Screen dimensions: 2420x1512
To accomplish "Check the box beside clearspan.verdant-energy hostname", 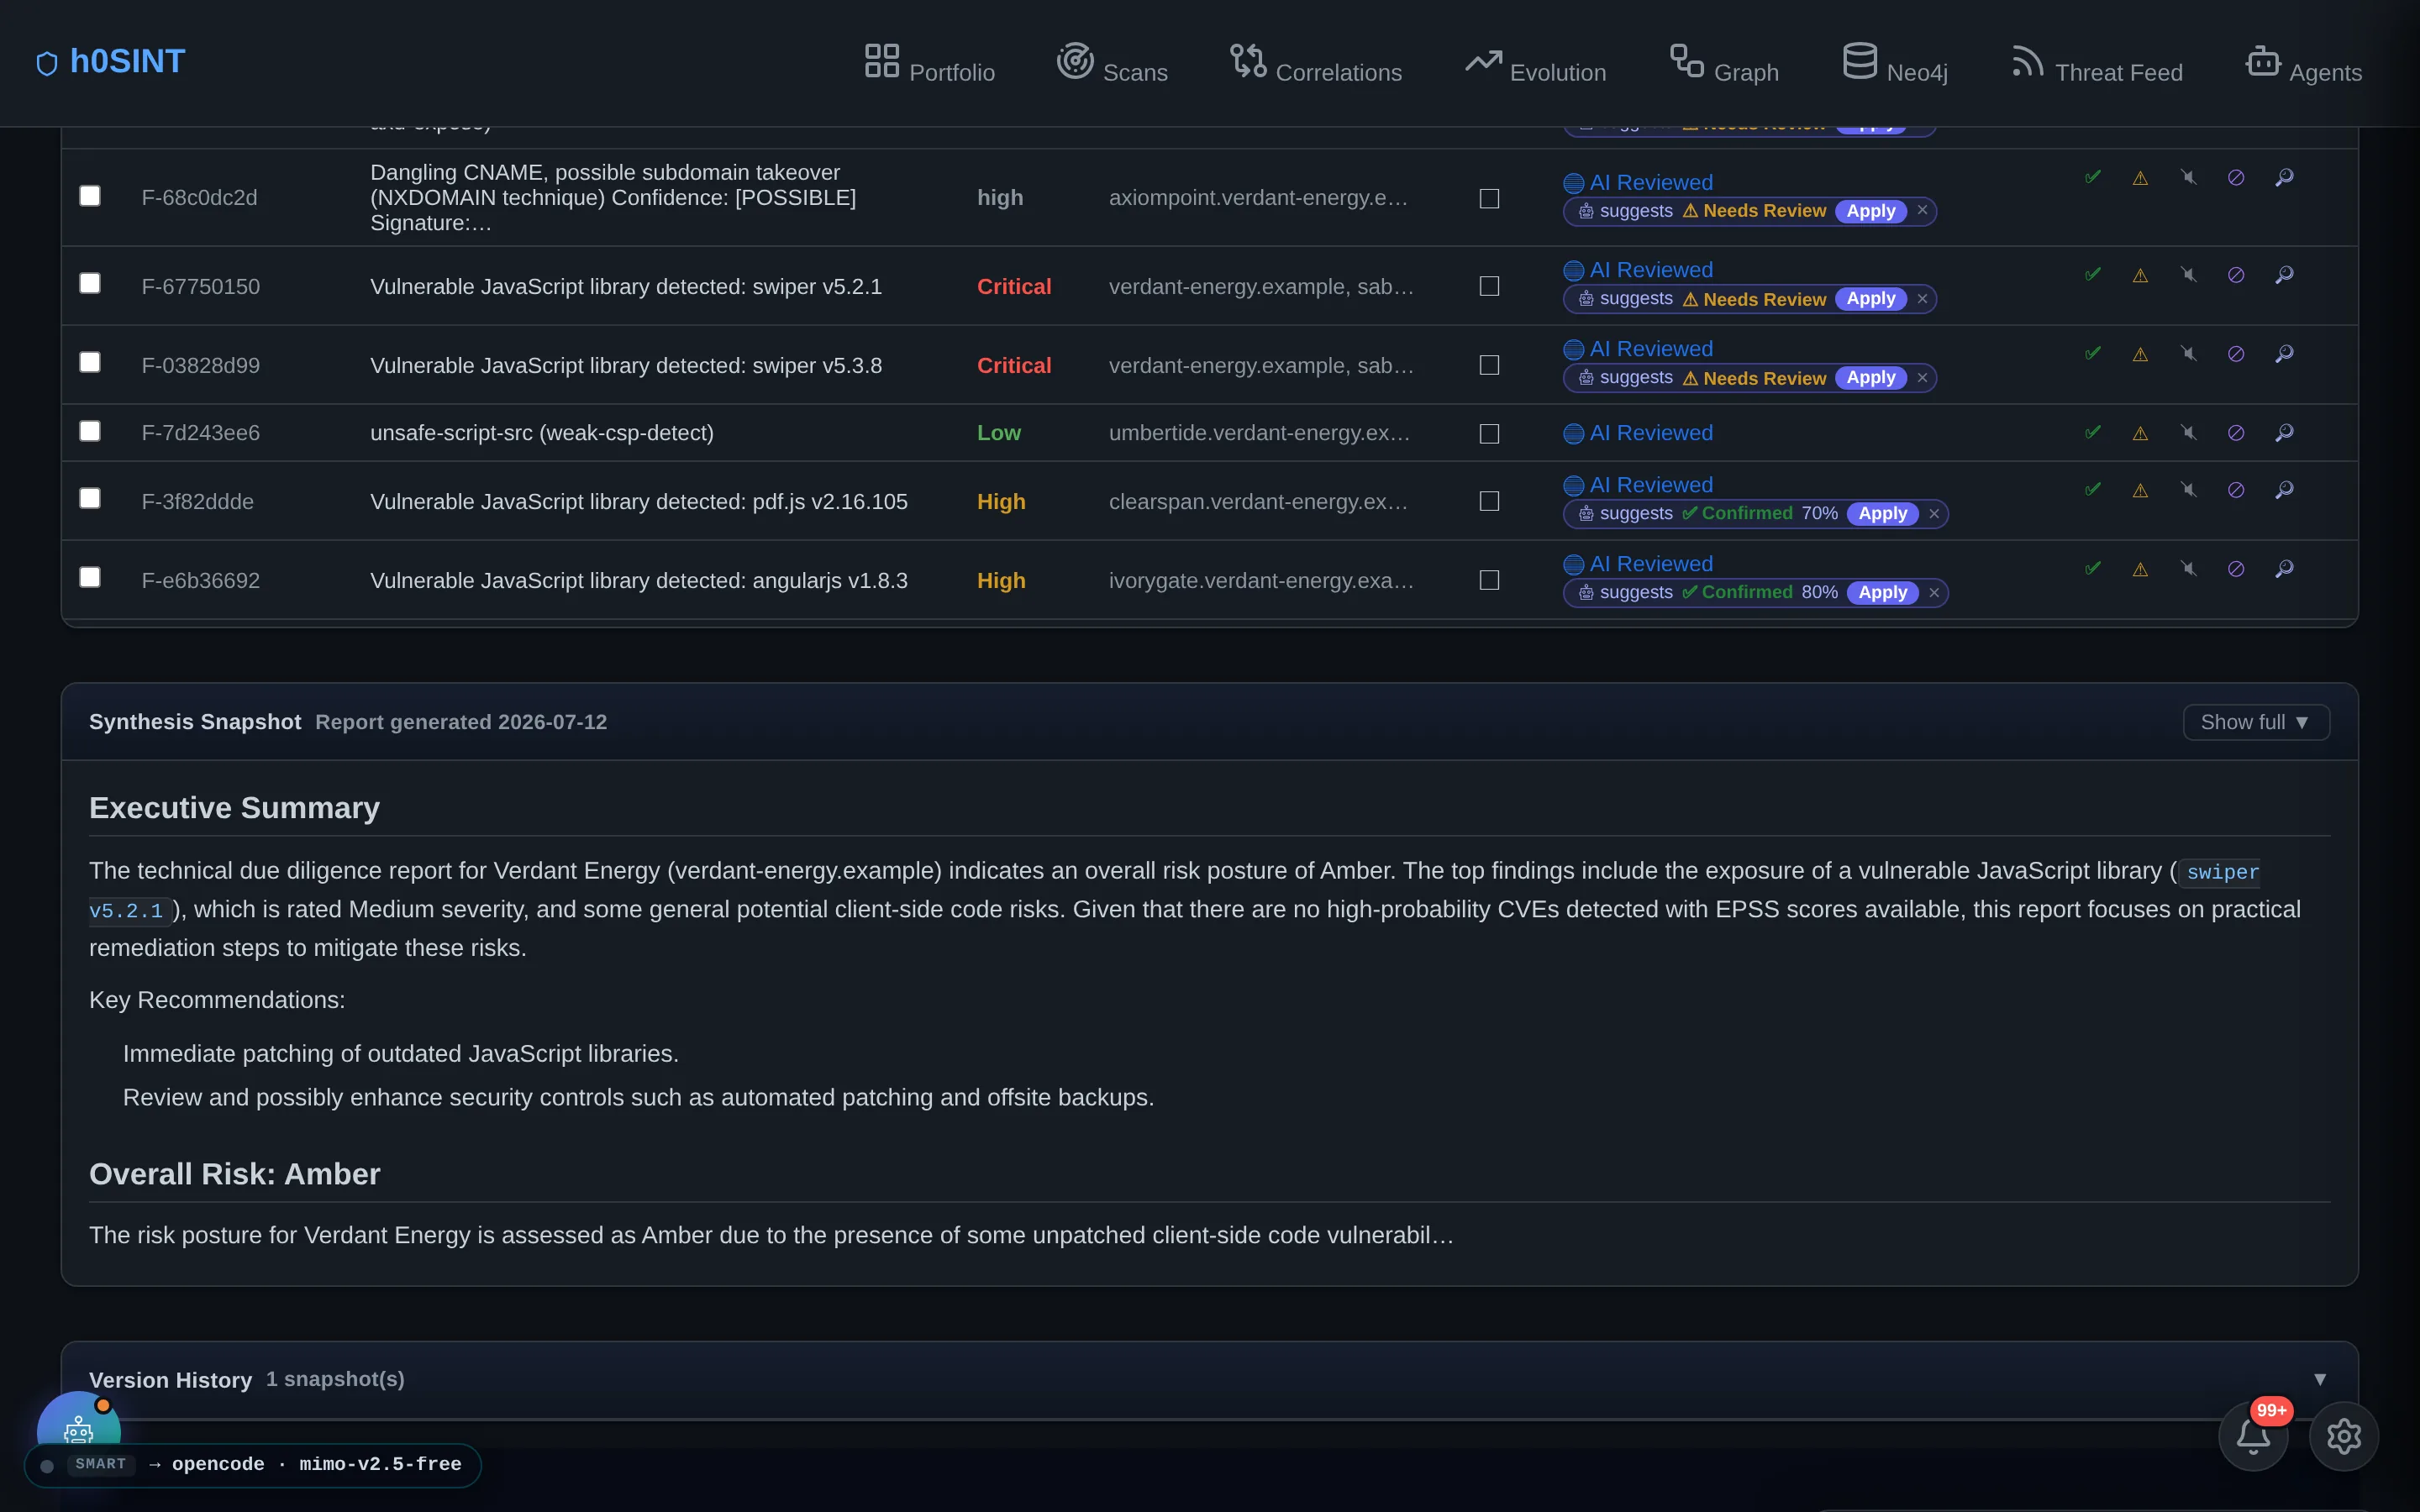I will (1489, 501).
